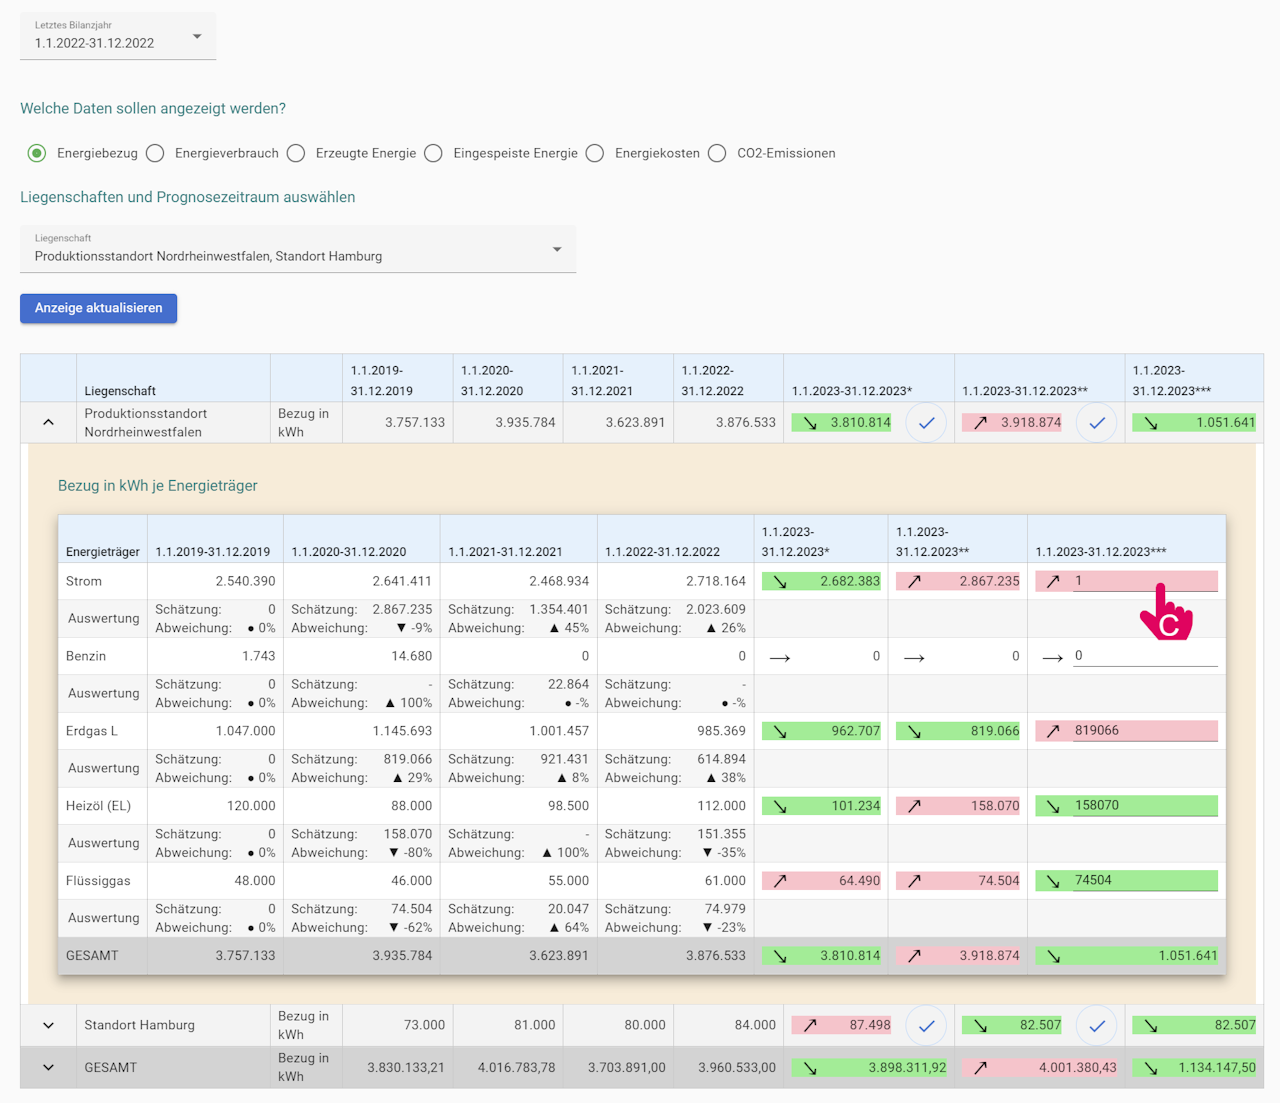The width and height of the screenshot is (1280, 1103).
Task: Click checkmark next to Nordrheinwestfalen forecast 3.810.814
Action: (x=926, y=423)
